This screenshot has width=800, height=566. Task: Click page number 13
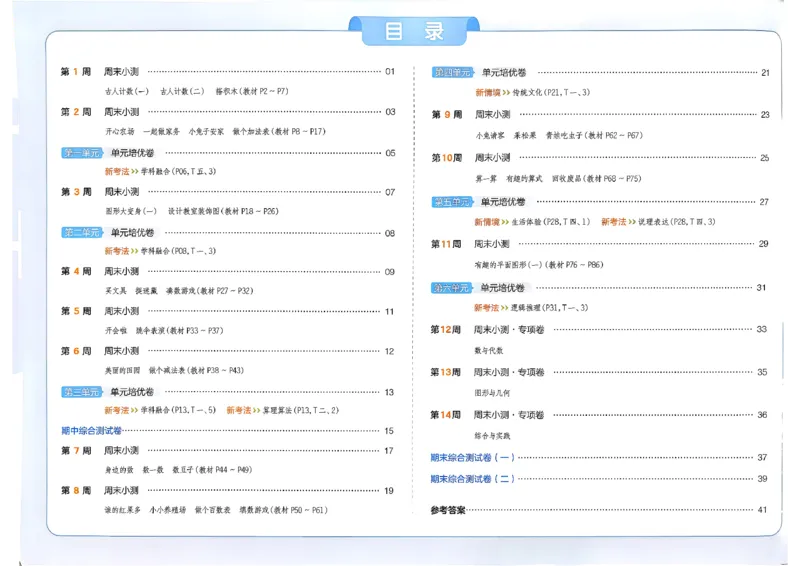click(389, 392)
